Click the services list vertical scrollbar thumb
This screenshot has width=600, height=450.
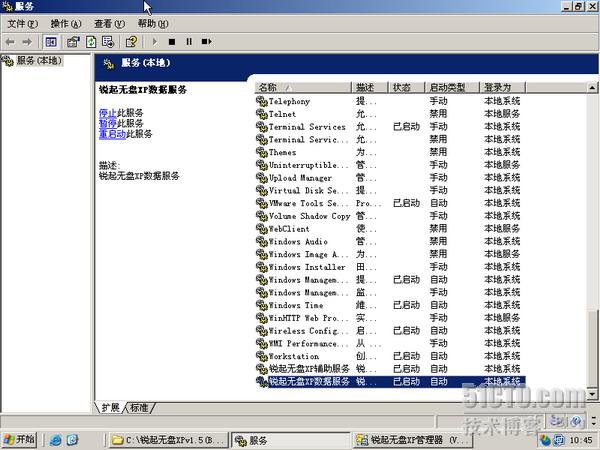tap(592, 347)
